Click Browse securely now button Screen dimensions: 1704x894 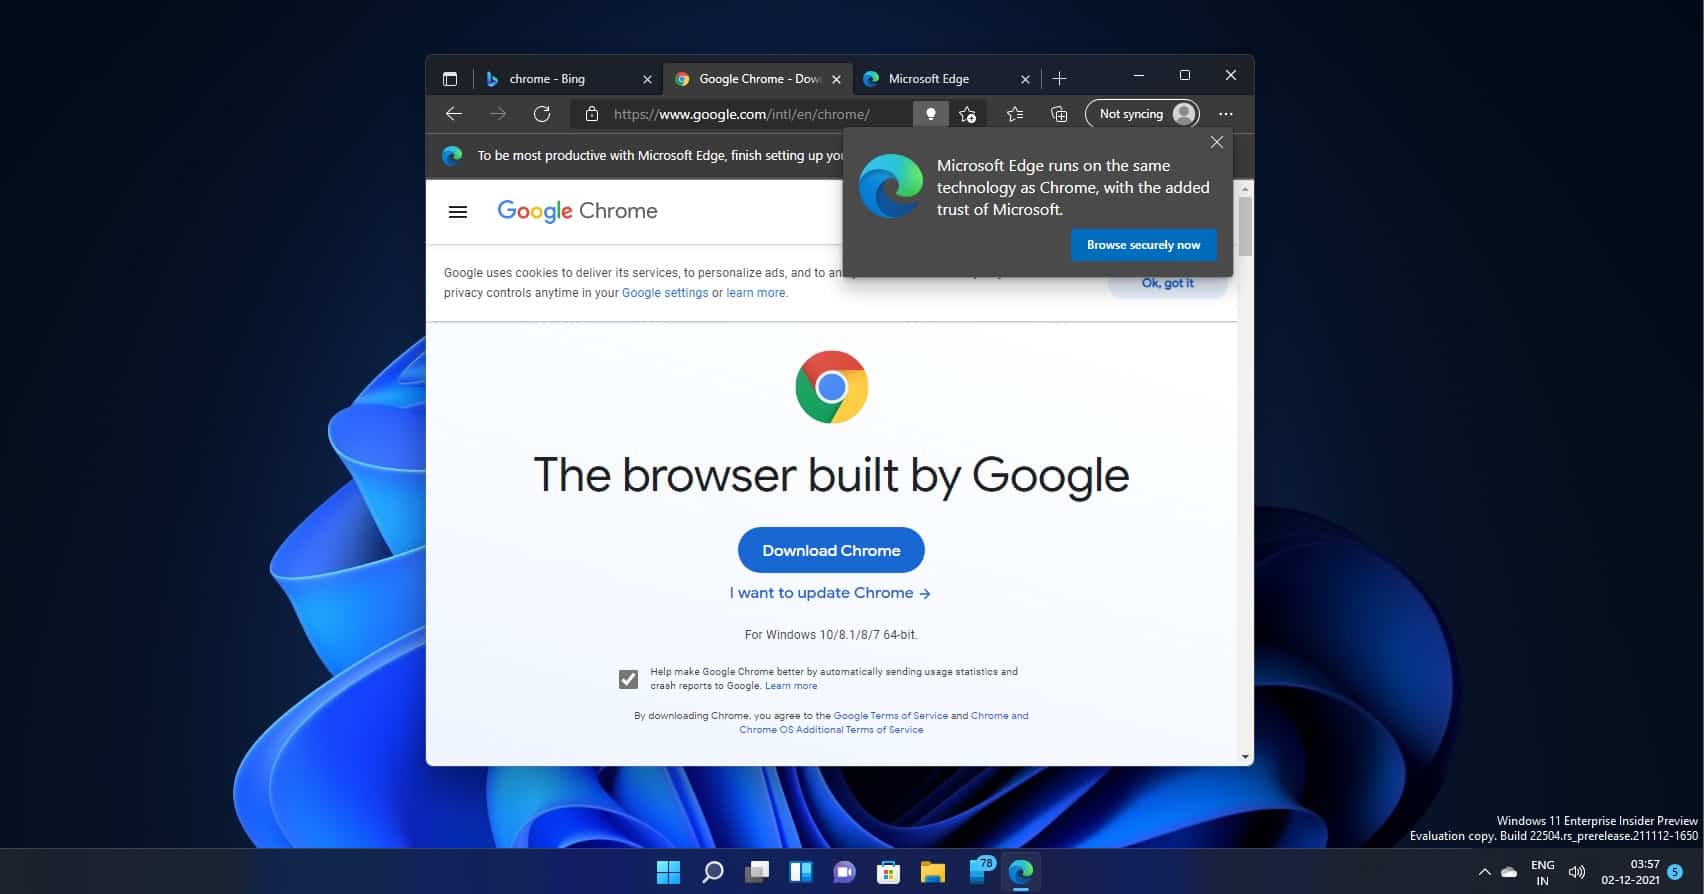(x=1143, y=245)
